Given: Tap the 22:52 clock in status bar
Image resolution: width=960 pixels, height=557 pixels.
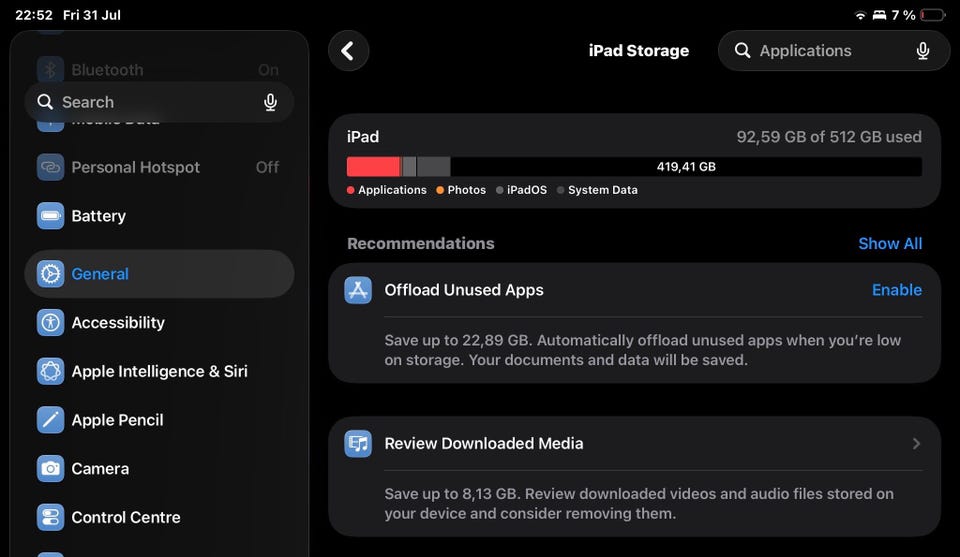Looking at the screenshot, I should click(34, 15).
